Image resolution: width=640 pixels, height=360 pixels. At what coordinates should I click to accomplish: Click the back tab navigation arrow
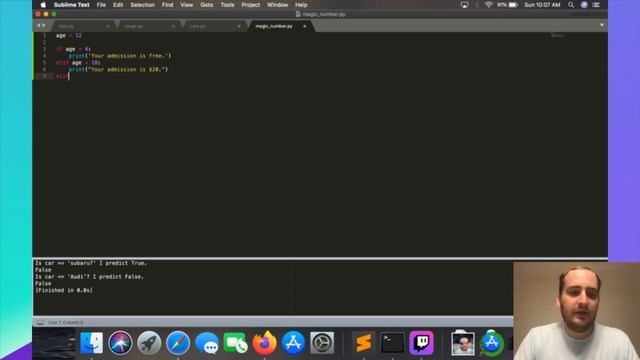pyautogui.click(x=39, y=25)
